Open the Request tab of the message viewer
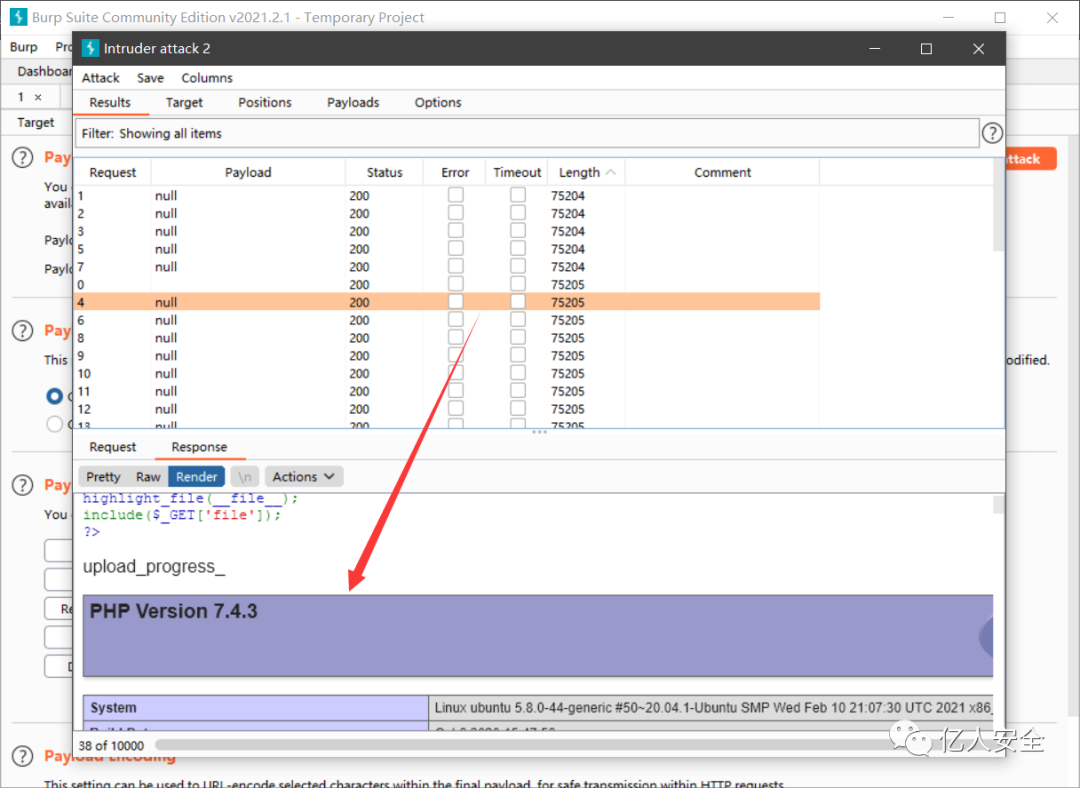The image size is (1080, 788). pyautogui.click(x=112, y=447)
